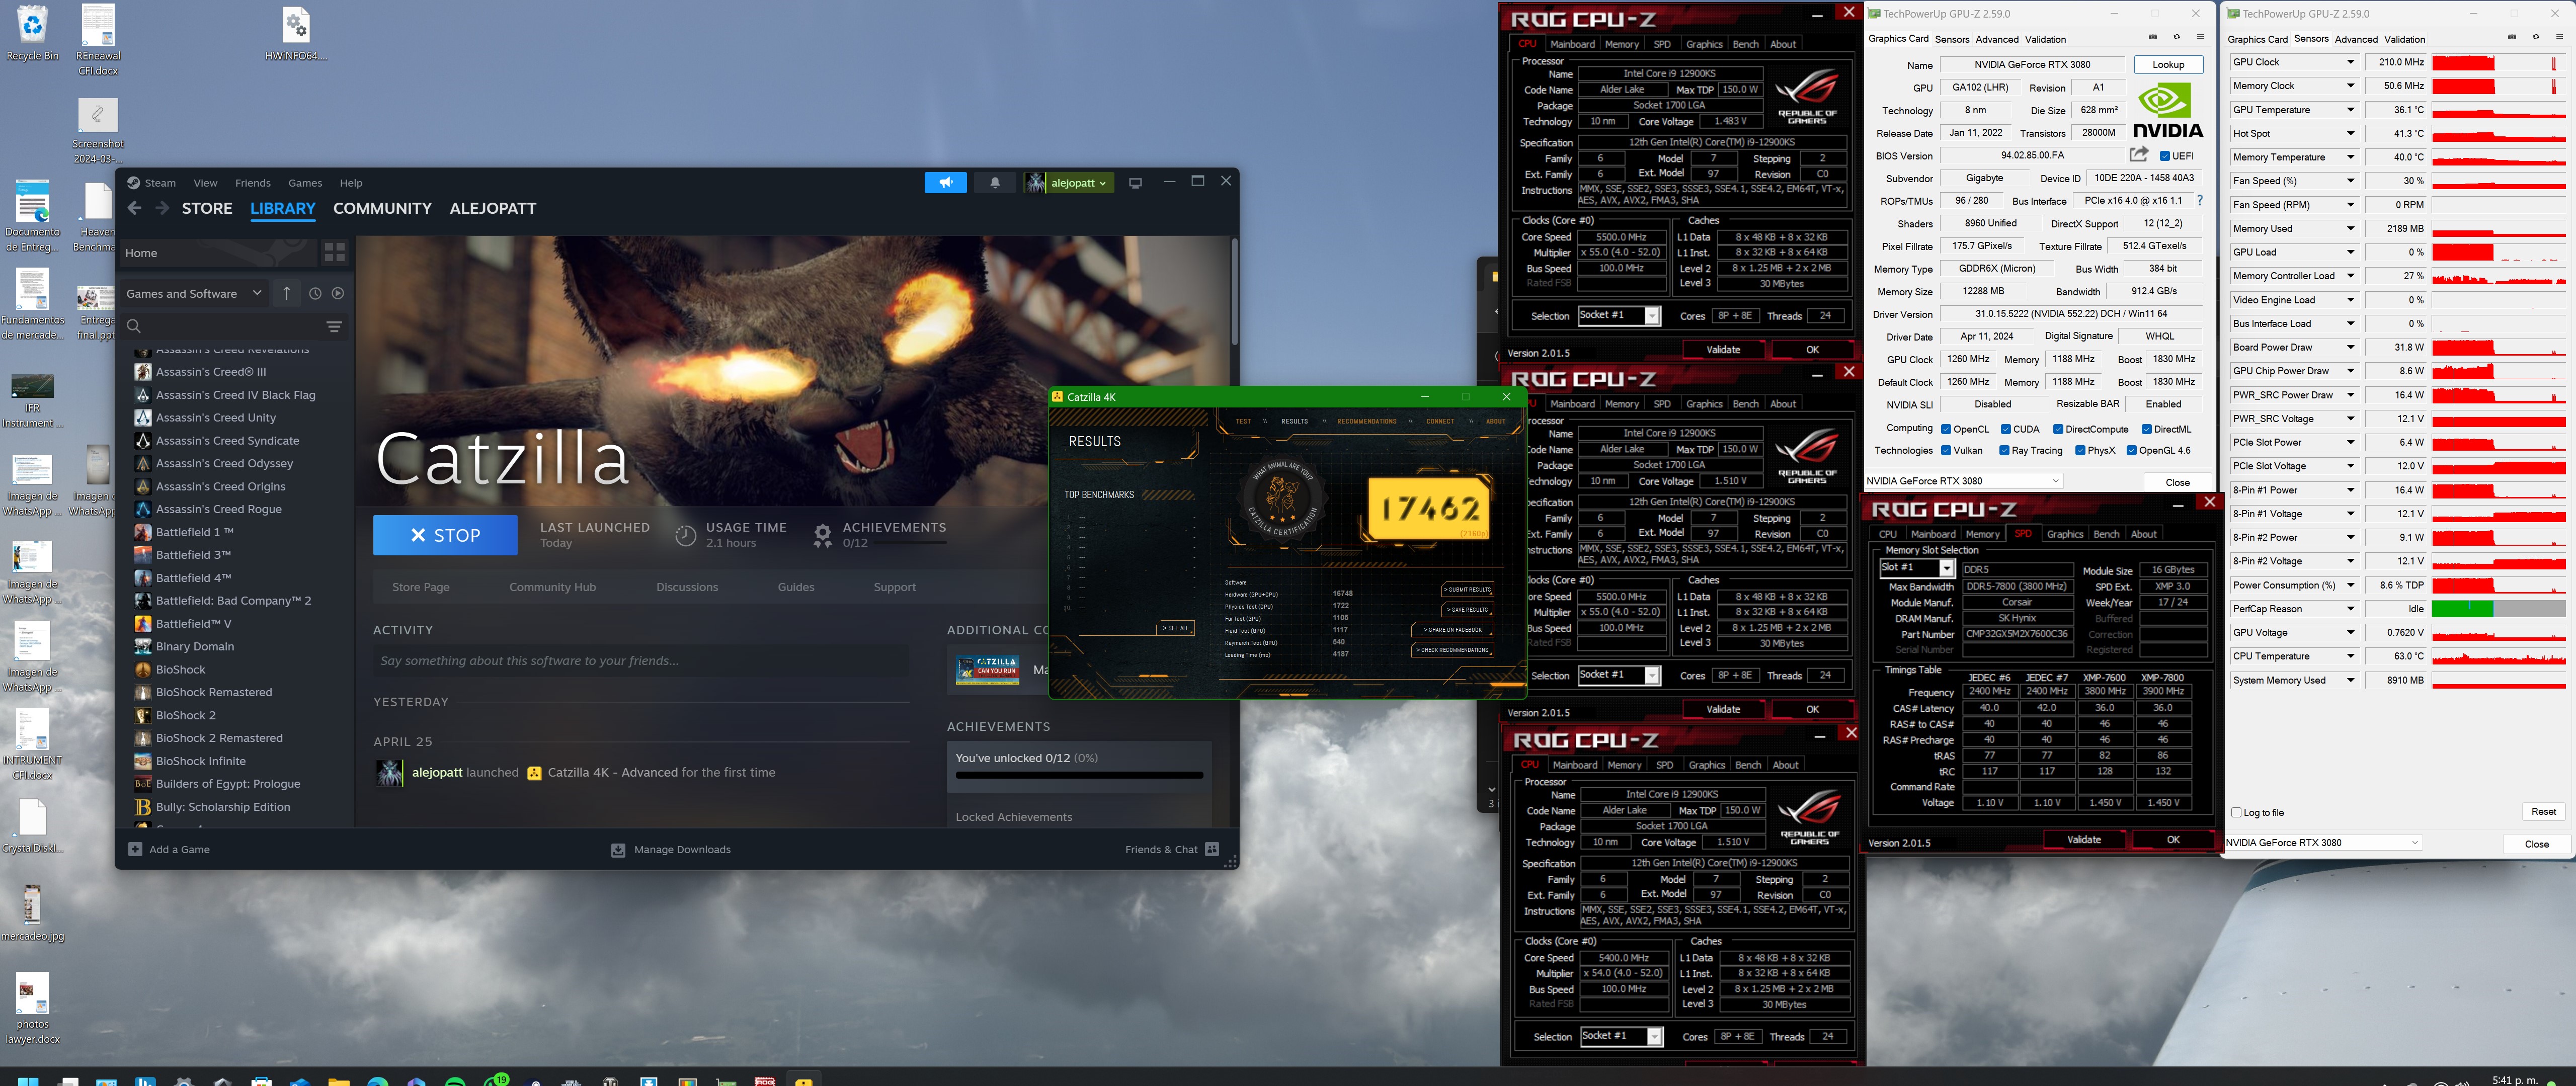Viewport: 2576px width, 1086px height.
Task: Toggle the DirectCompute checkbox
Action: click(2058, 429)
